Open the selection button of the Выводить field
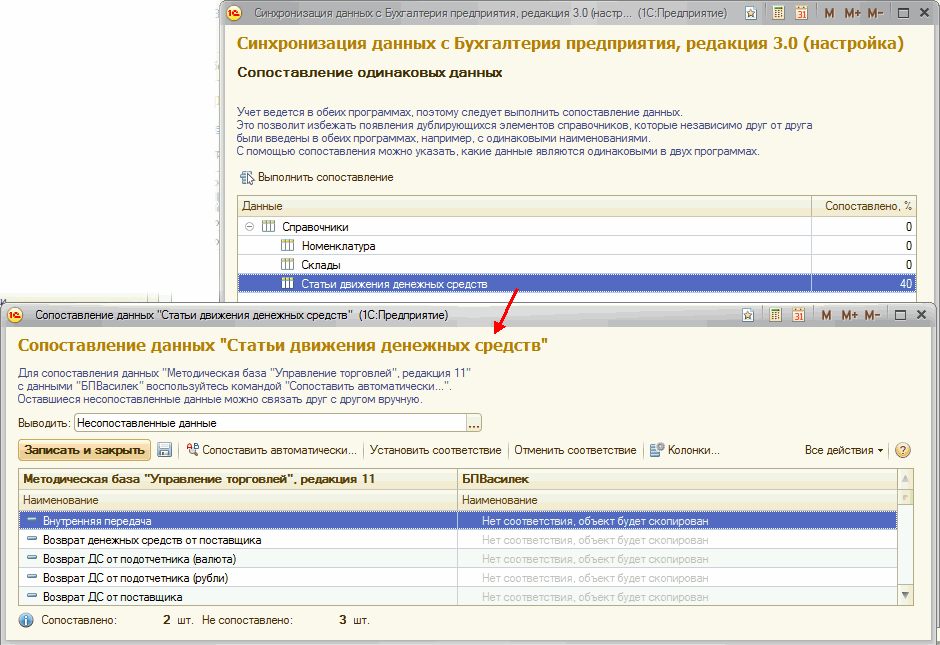The width and height of the screenshot is (940, 645). pos(474,423)
